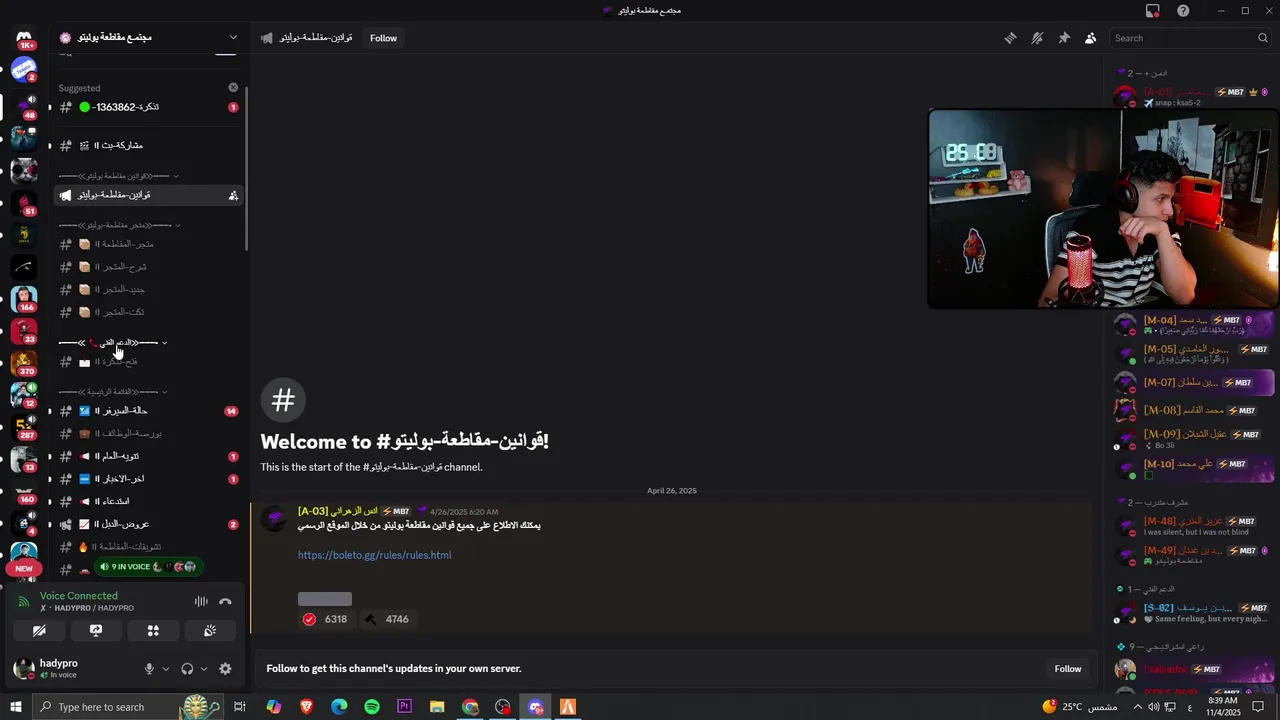Open the Help question mark icon
The width and height of the screenshot is (1280, 720).
tap(1184, 11)
